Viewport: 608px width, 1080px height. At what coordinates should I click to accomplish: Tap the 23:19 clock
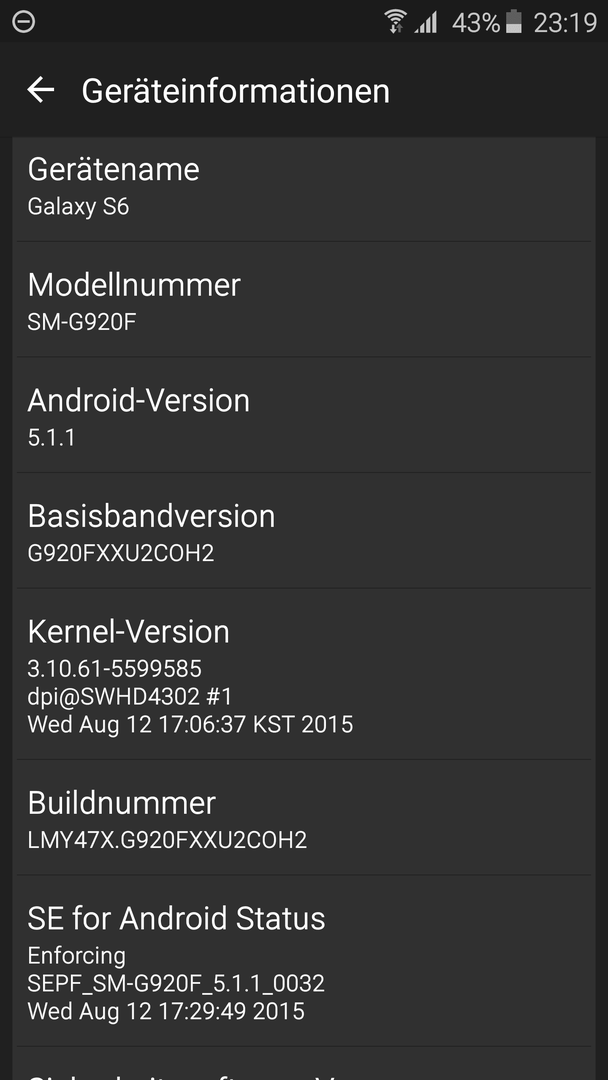click(565, 23)
